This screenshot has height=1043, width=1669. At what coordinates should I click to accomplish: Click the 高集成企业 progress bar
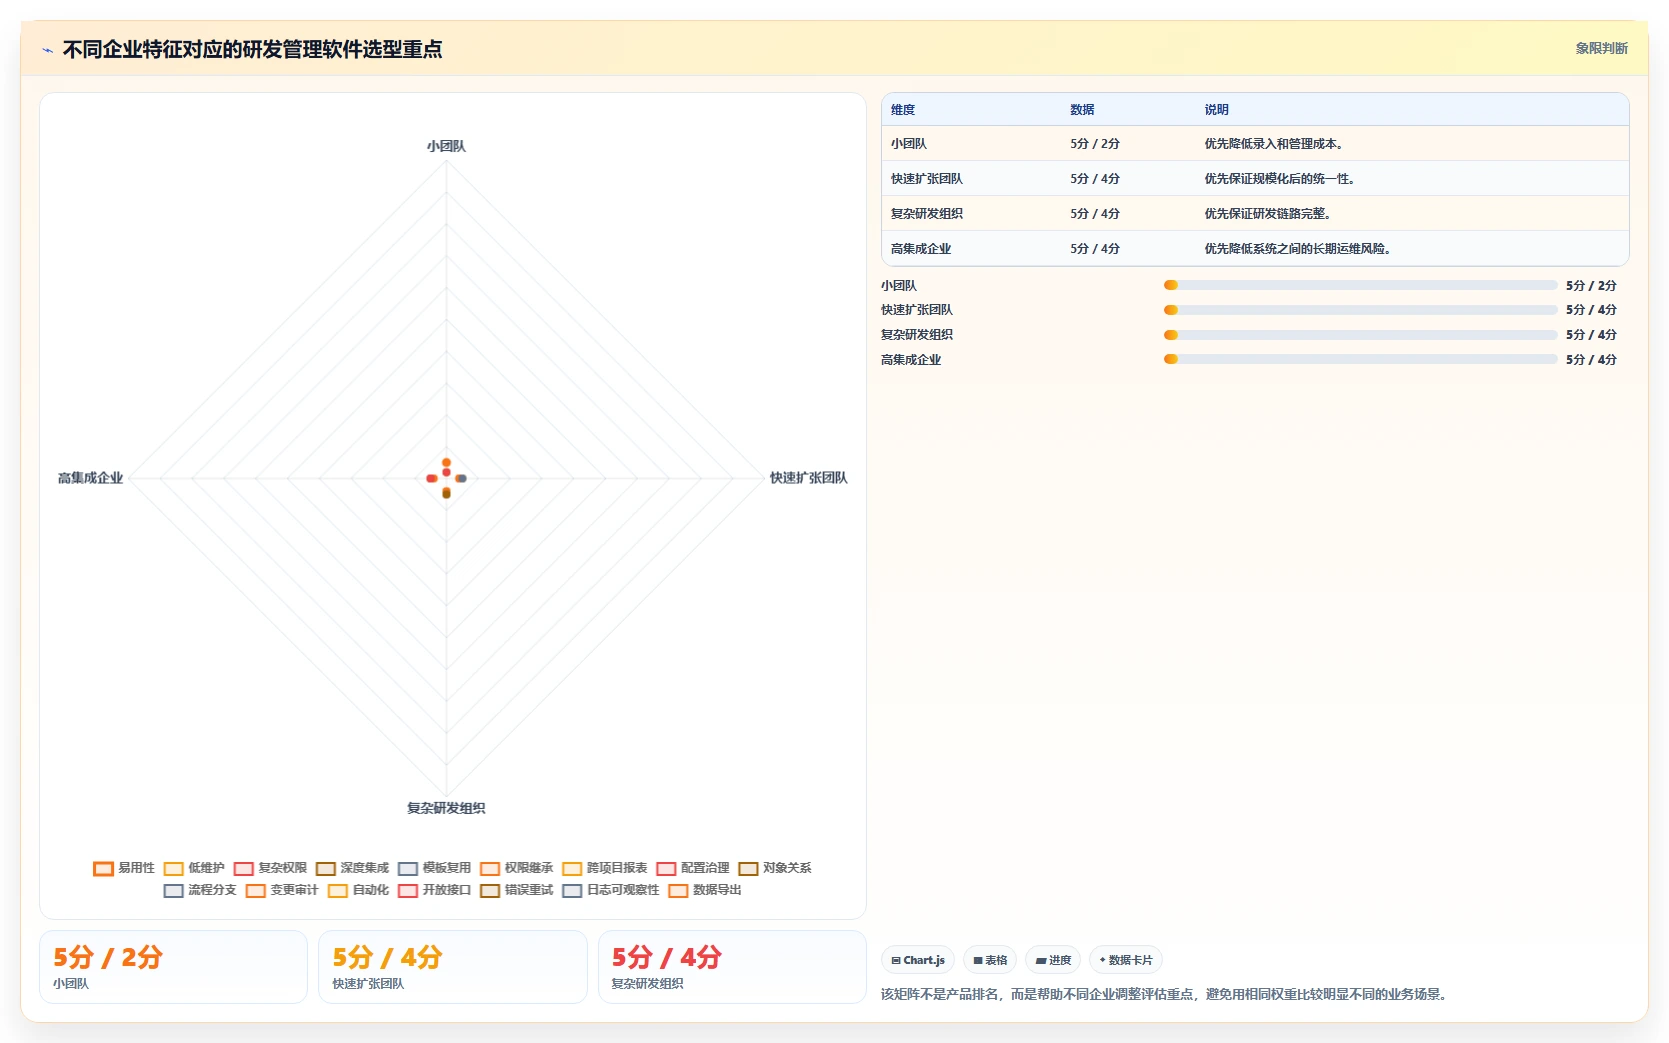(1360, 360)
